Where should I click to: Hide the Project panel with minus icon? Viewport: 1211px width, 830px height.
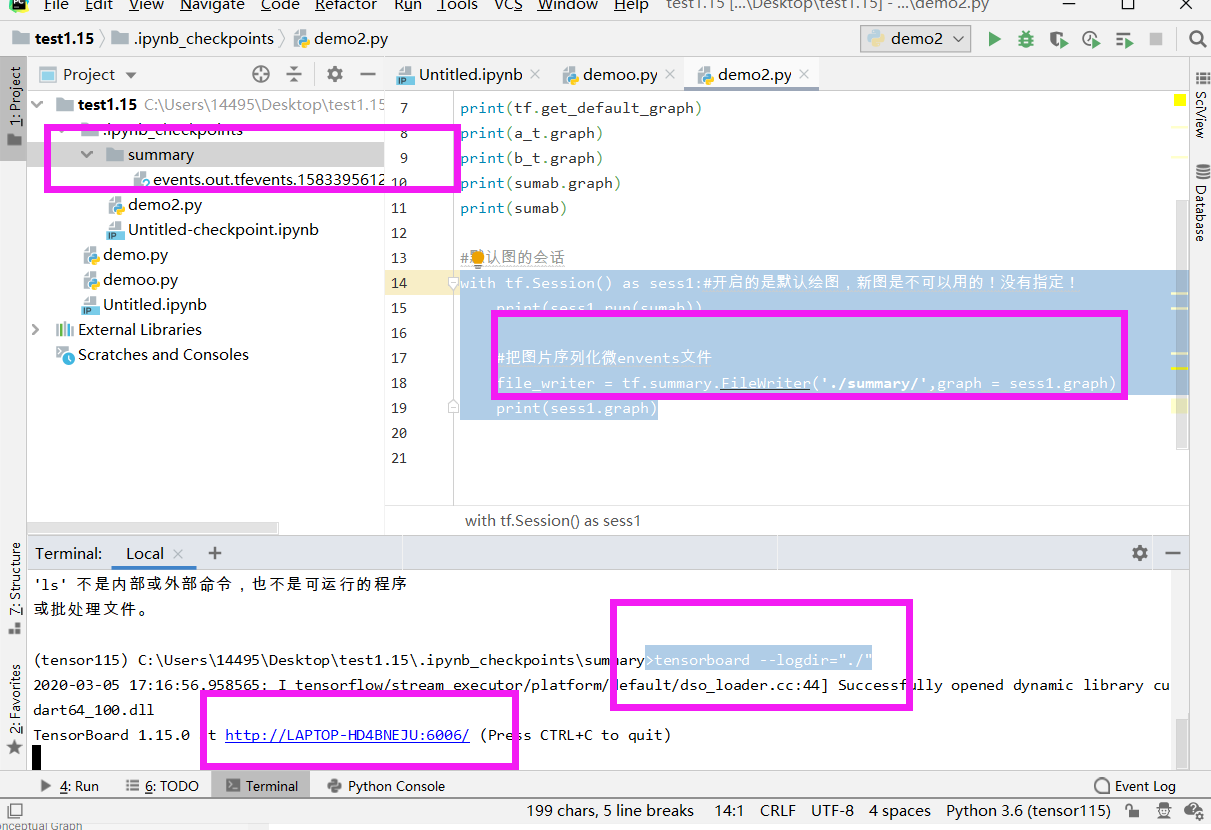point(368,74)
